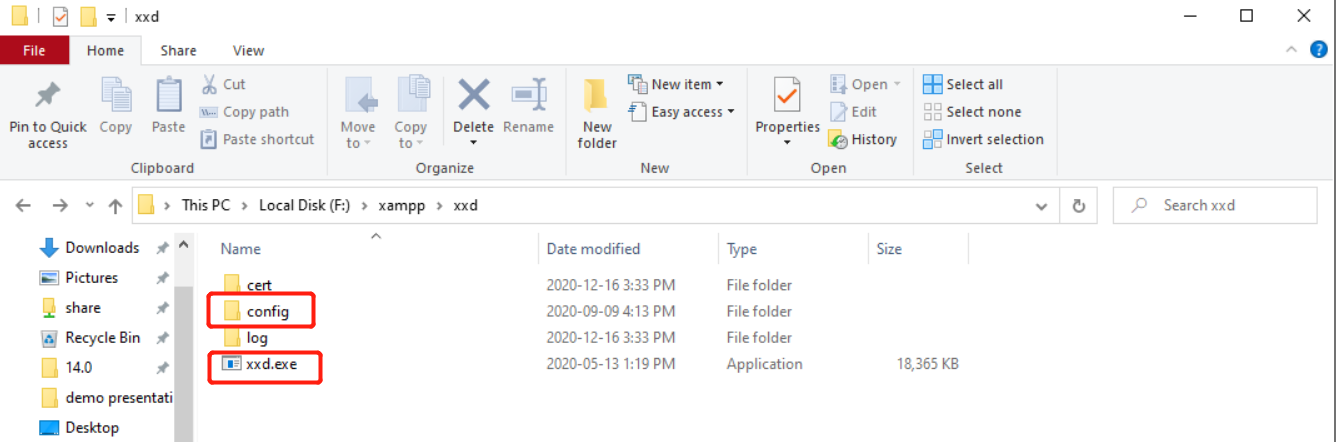Image resolution: width=1336 pixels, height=442 pixels.
Task: Click the Delete icon in ribbon
Action: (x=473, y=98)
